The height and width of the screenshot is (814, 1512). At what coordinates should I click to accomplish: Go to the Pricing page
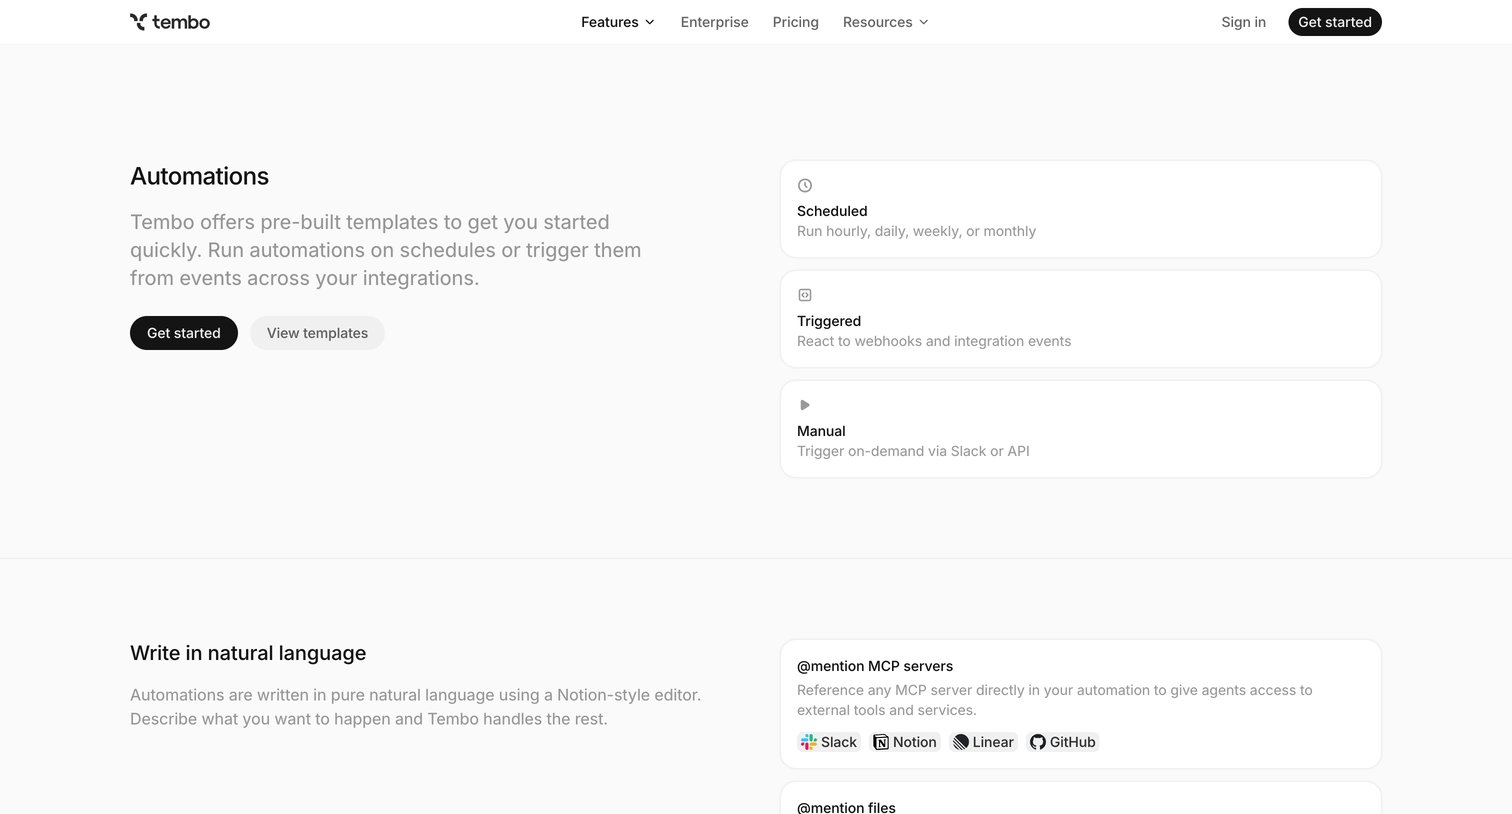[796, 22]
